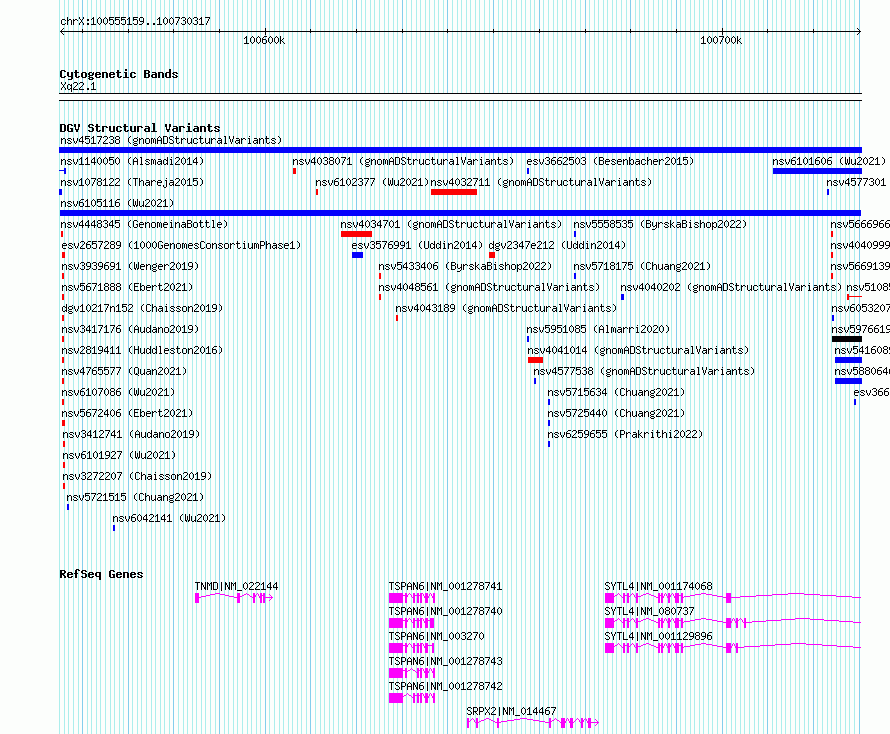Select nsv6105116 (Wu2021) variant label
Viewport: 890px width, 734px height.
(x=117, y=203)
